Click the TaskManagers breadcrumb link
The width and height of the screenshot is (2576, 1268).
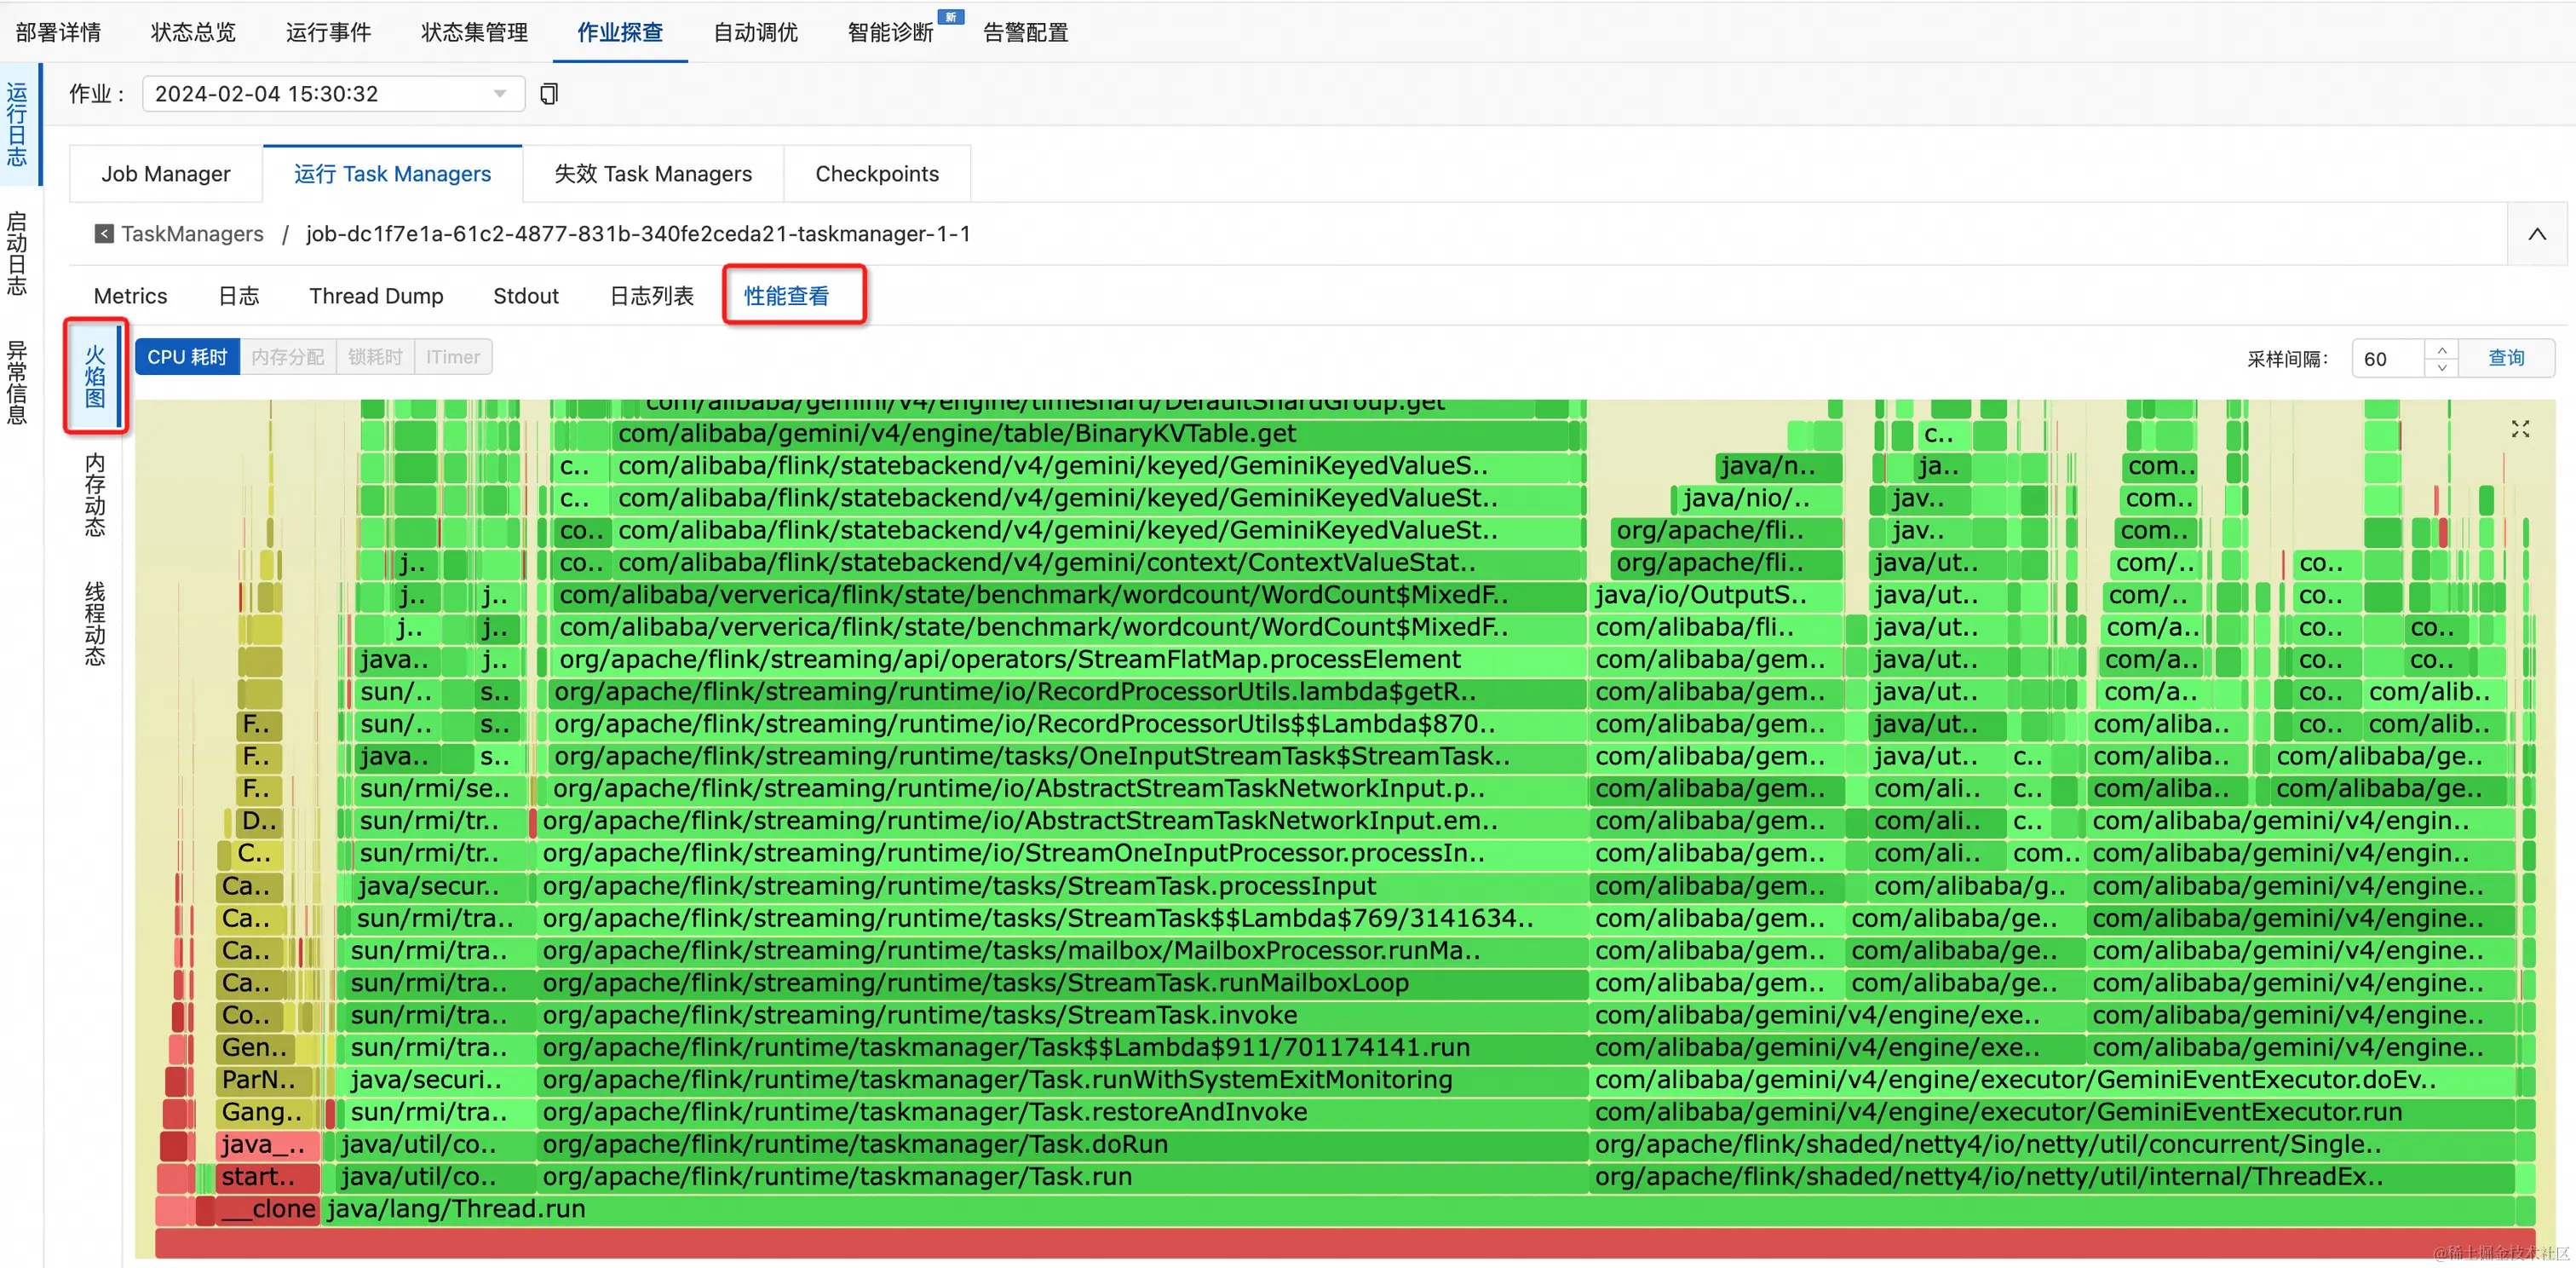(x=192, y=234)
